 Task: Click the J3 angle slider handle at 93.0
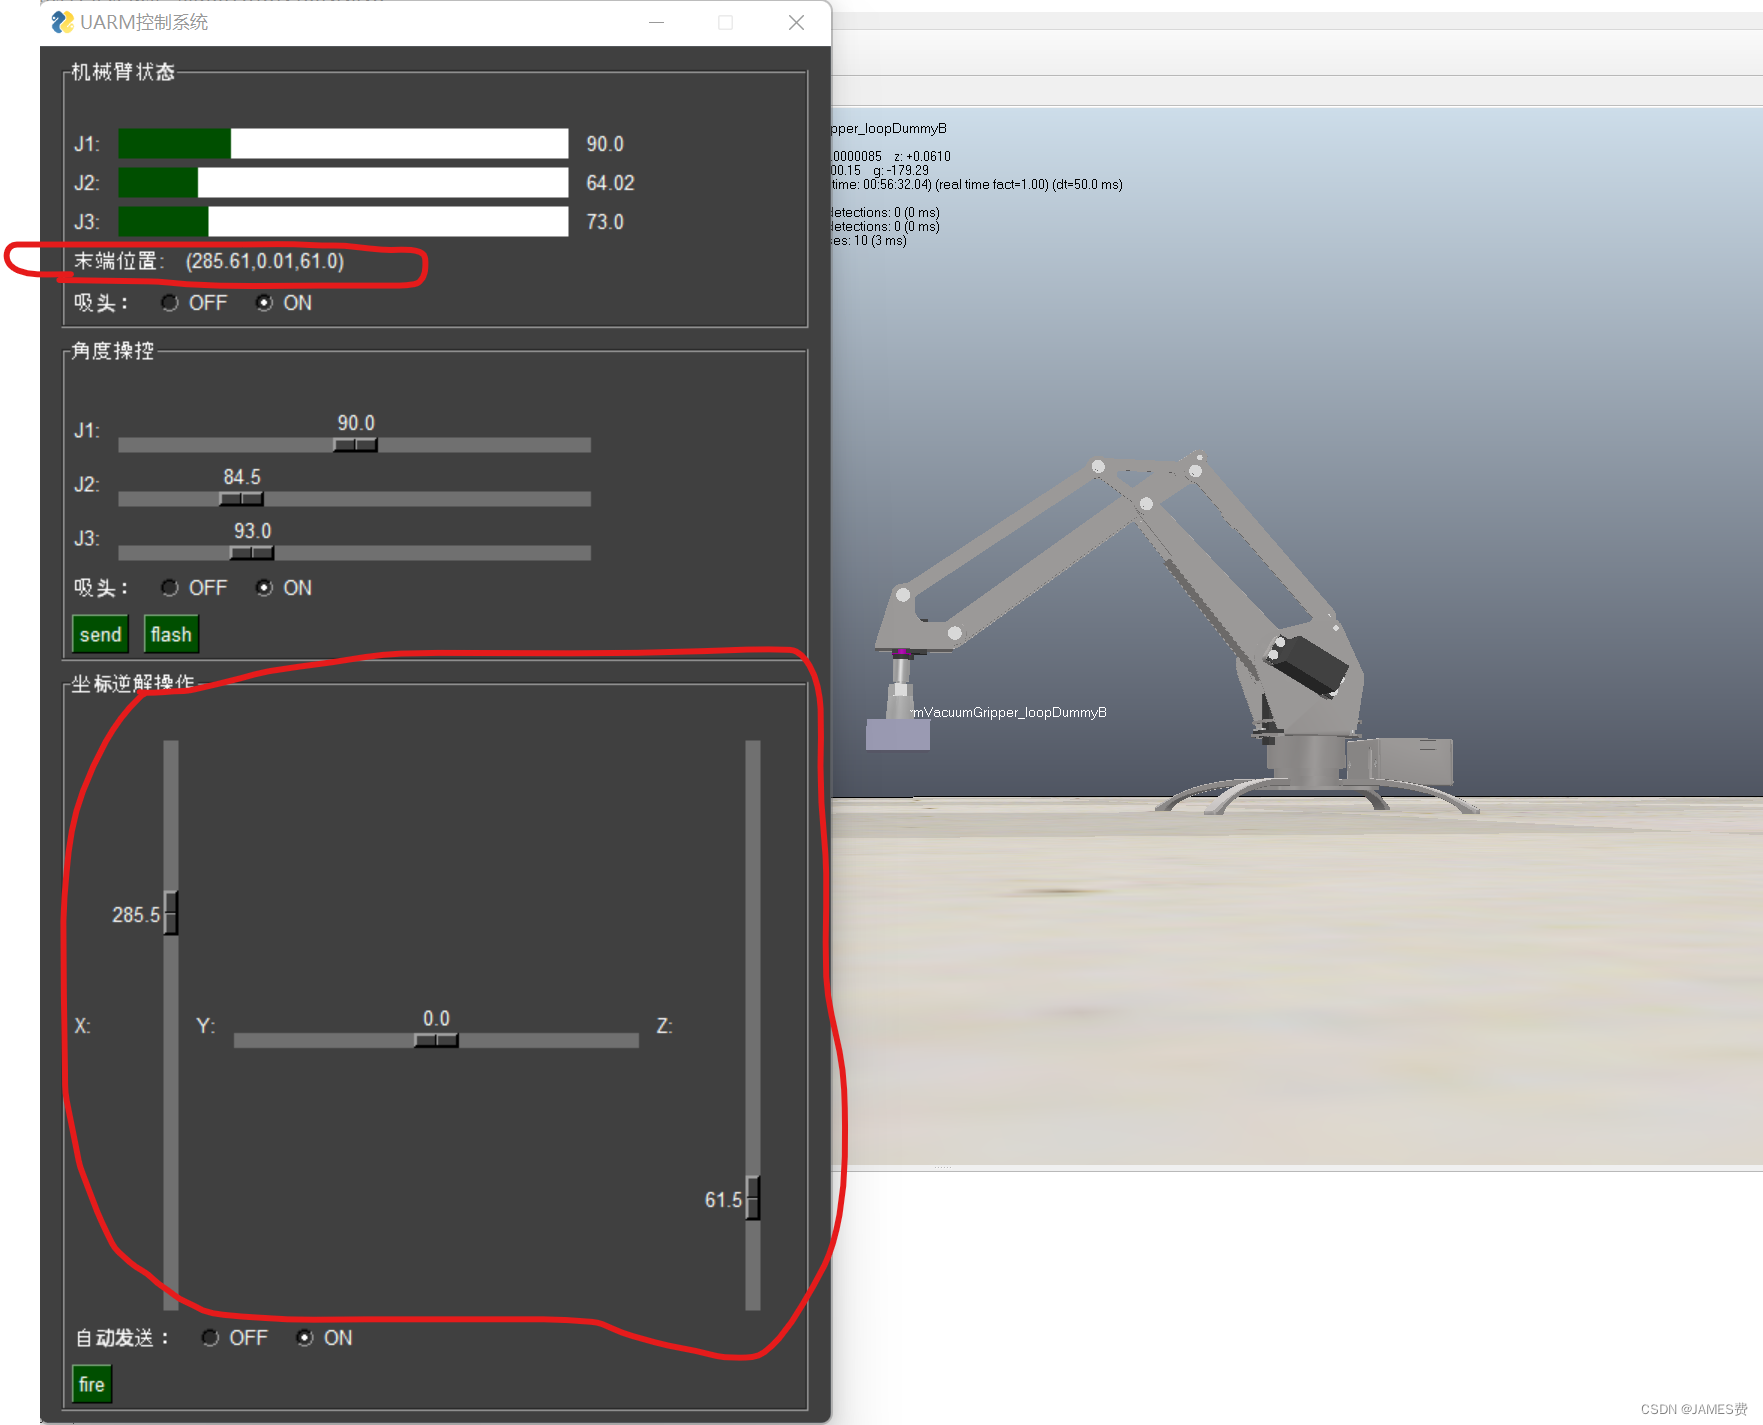[x=252, y=553]
